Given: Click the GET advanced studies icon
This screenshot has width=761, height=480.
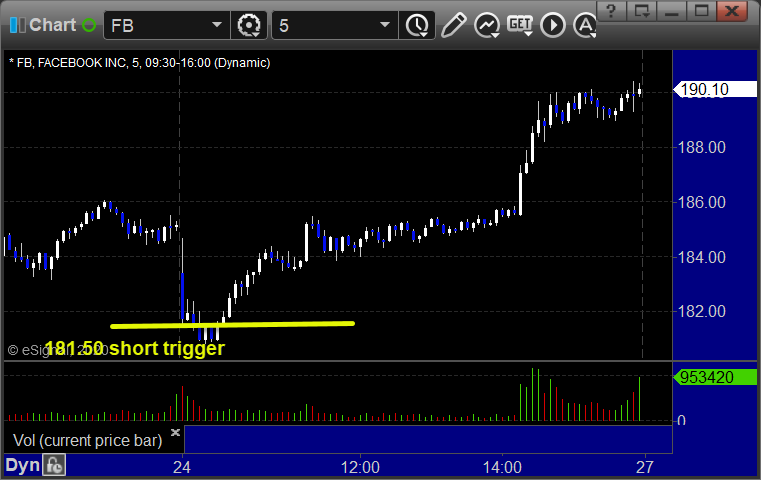Looking at the screenshot, I should (520, 25).
